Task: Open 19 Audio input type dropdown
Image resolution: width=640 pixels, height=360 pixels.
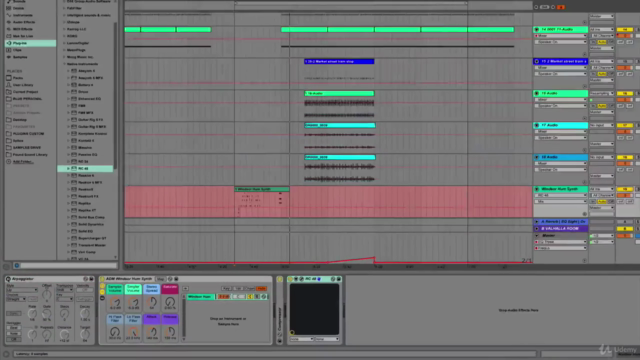Action: [x=602, y=93]
